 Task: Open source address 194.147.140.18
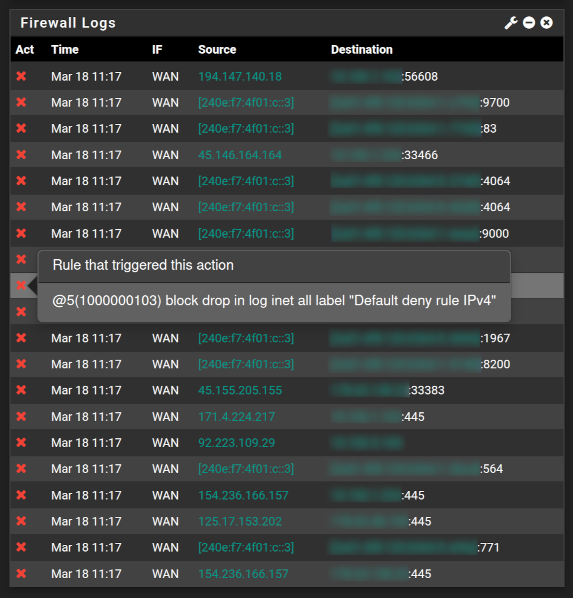[240, 77]
